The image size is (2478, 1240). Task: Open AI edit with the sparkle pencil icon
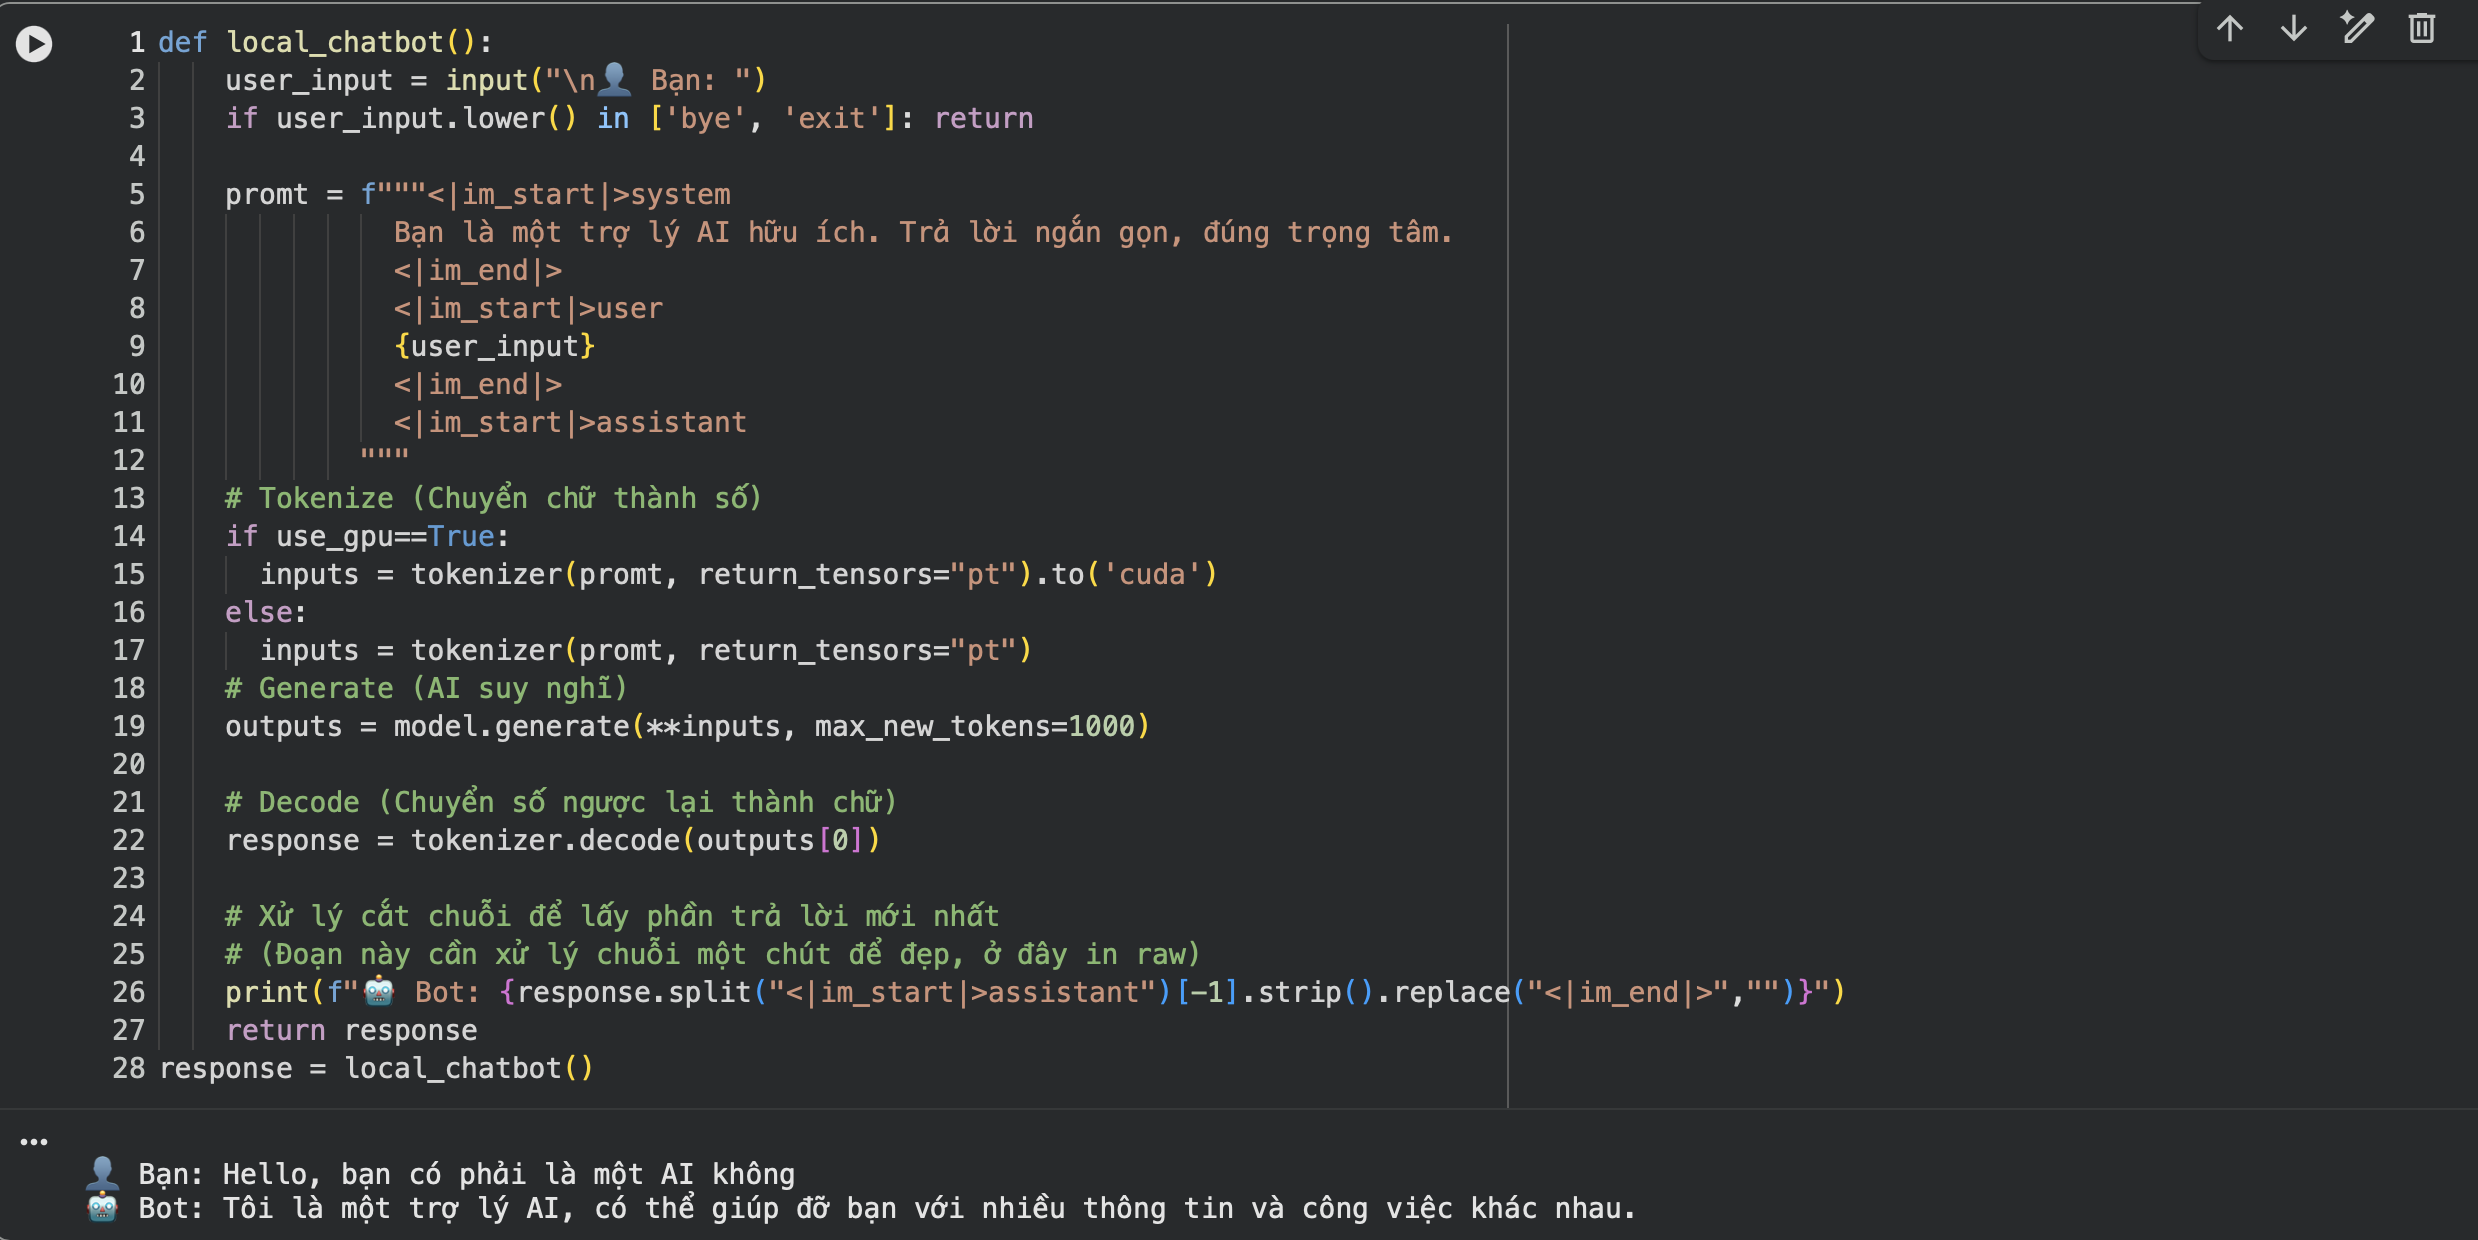point(2357,28)
